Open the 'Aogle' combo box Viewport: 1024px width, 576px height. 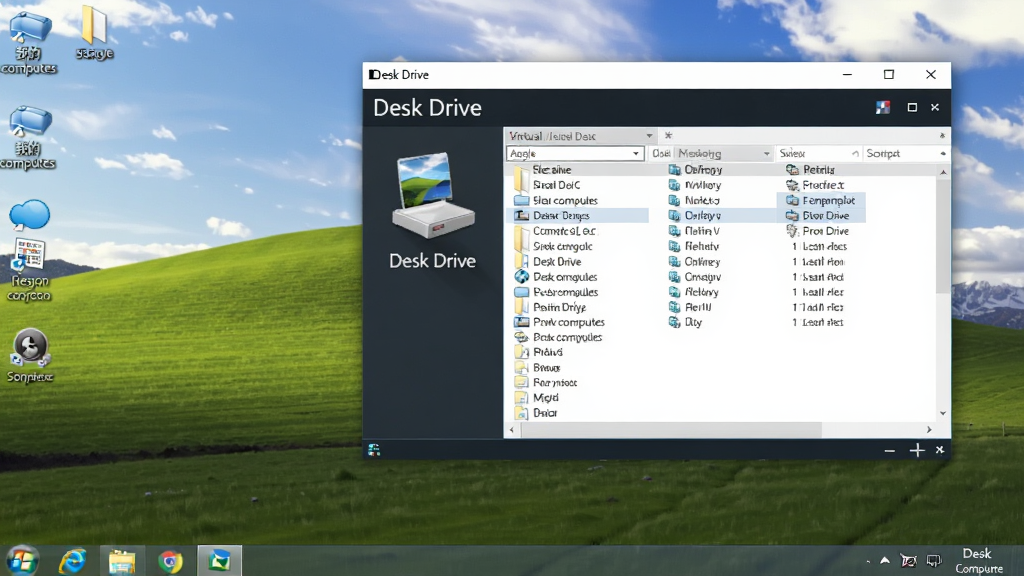(x=575, y=153)
